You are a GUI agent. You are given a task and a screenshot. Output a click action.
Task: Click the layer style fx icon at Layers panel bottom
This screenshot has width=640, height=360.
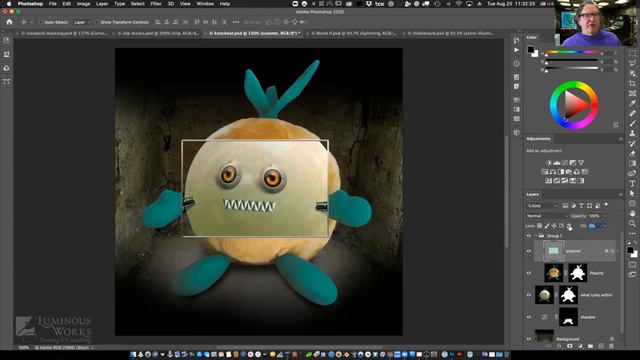(559, 346)
